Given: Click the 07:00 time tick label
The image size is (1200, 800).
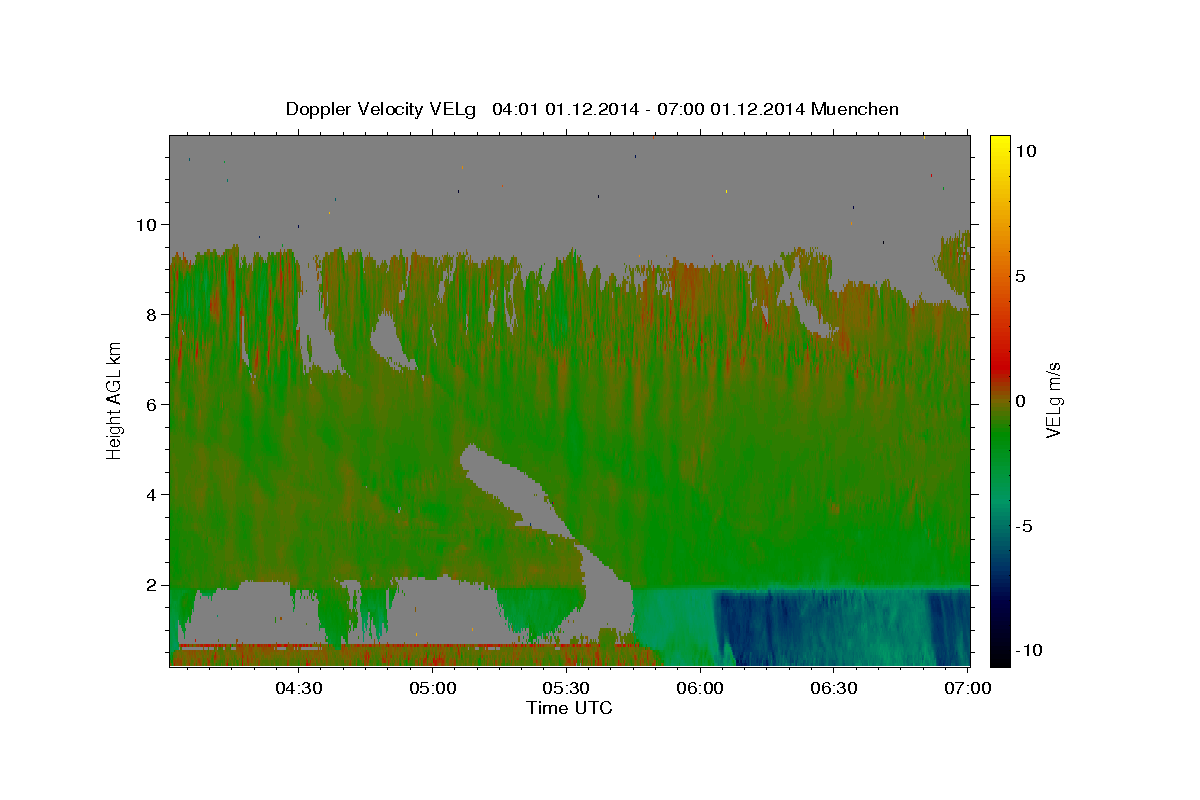Looking at the screenshot, I should pos(967,688).
